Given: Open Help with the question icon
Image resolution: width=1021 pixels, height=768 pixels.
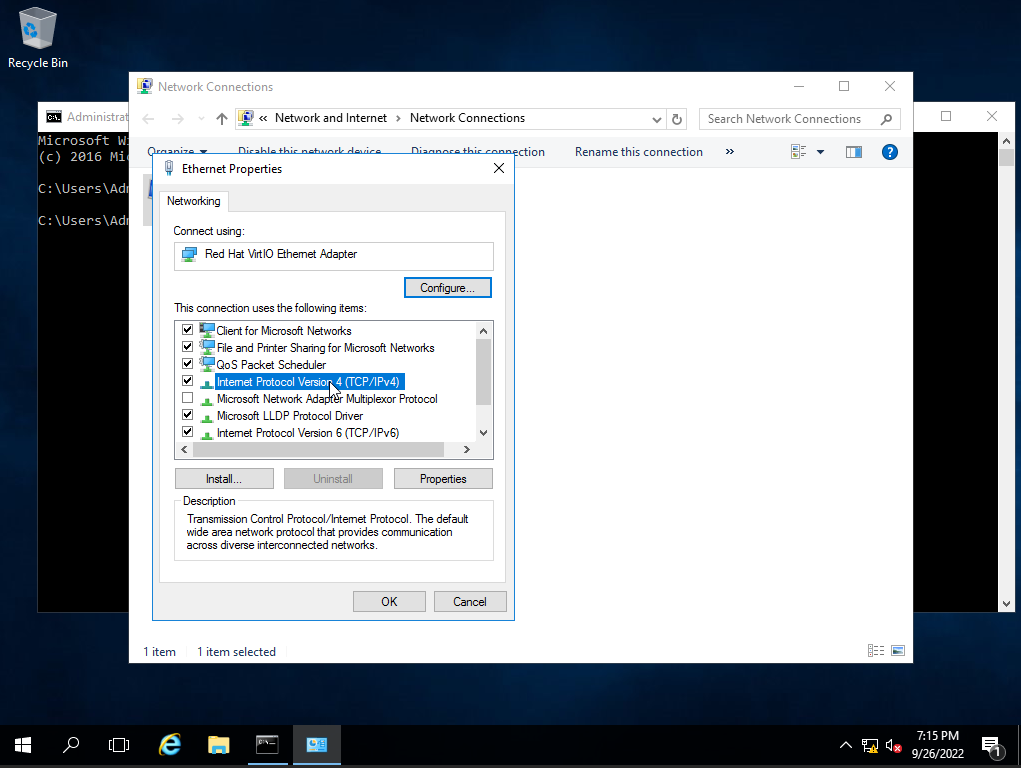Looking at the screenshot, I should tap(889, 152).
